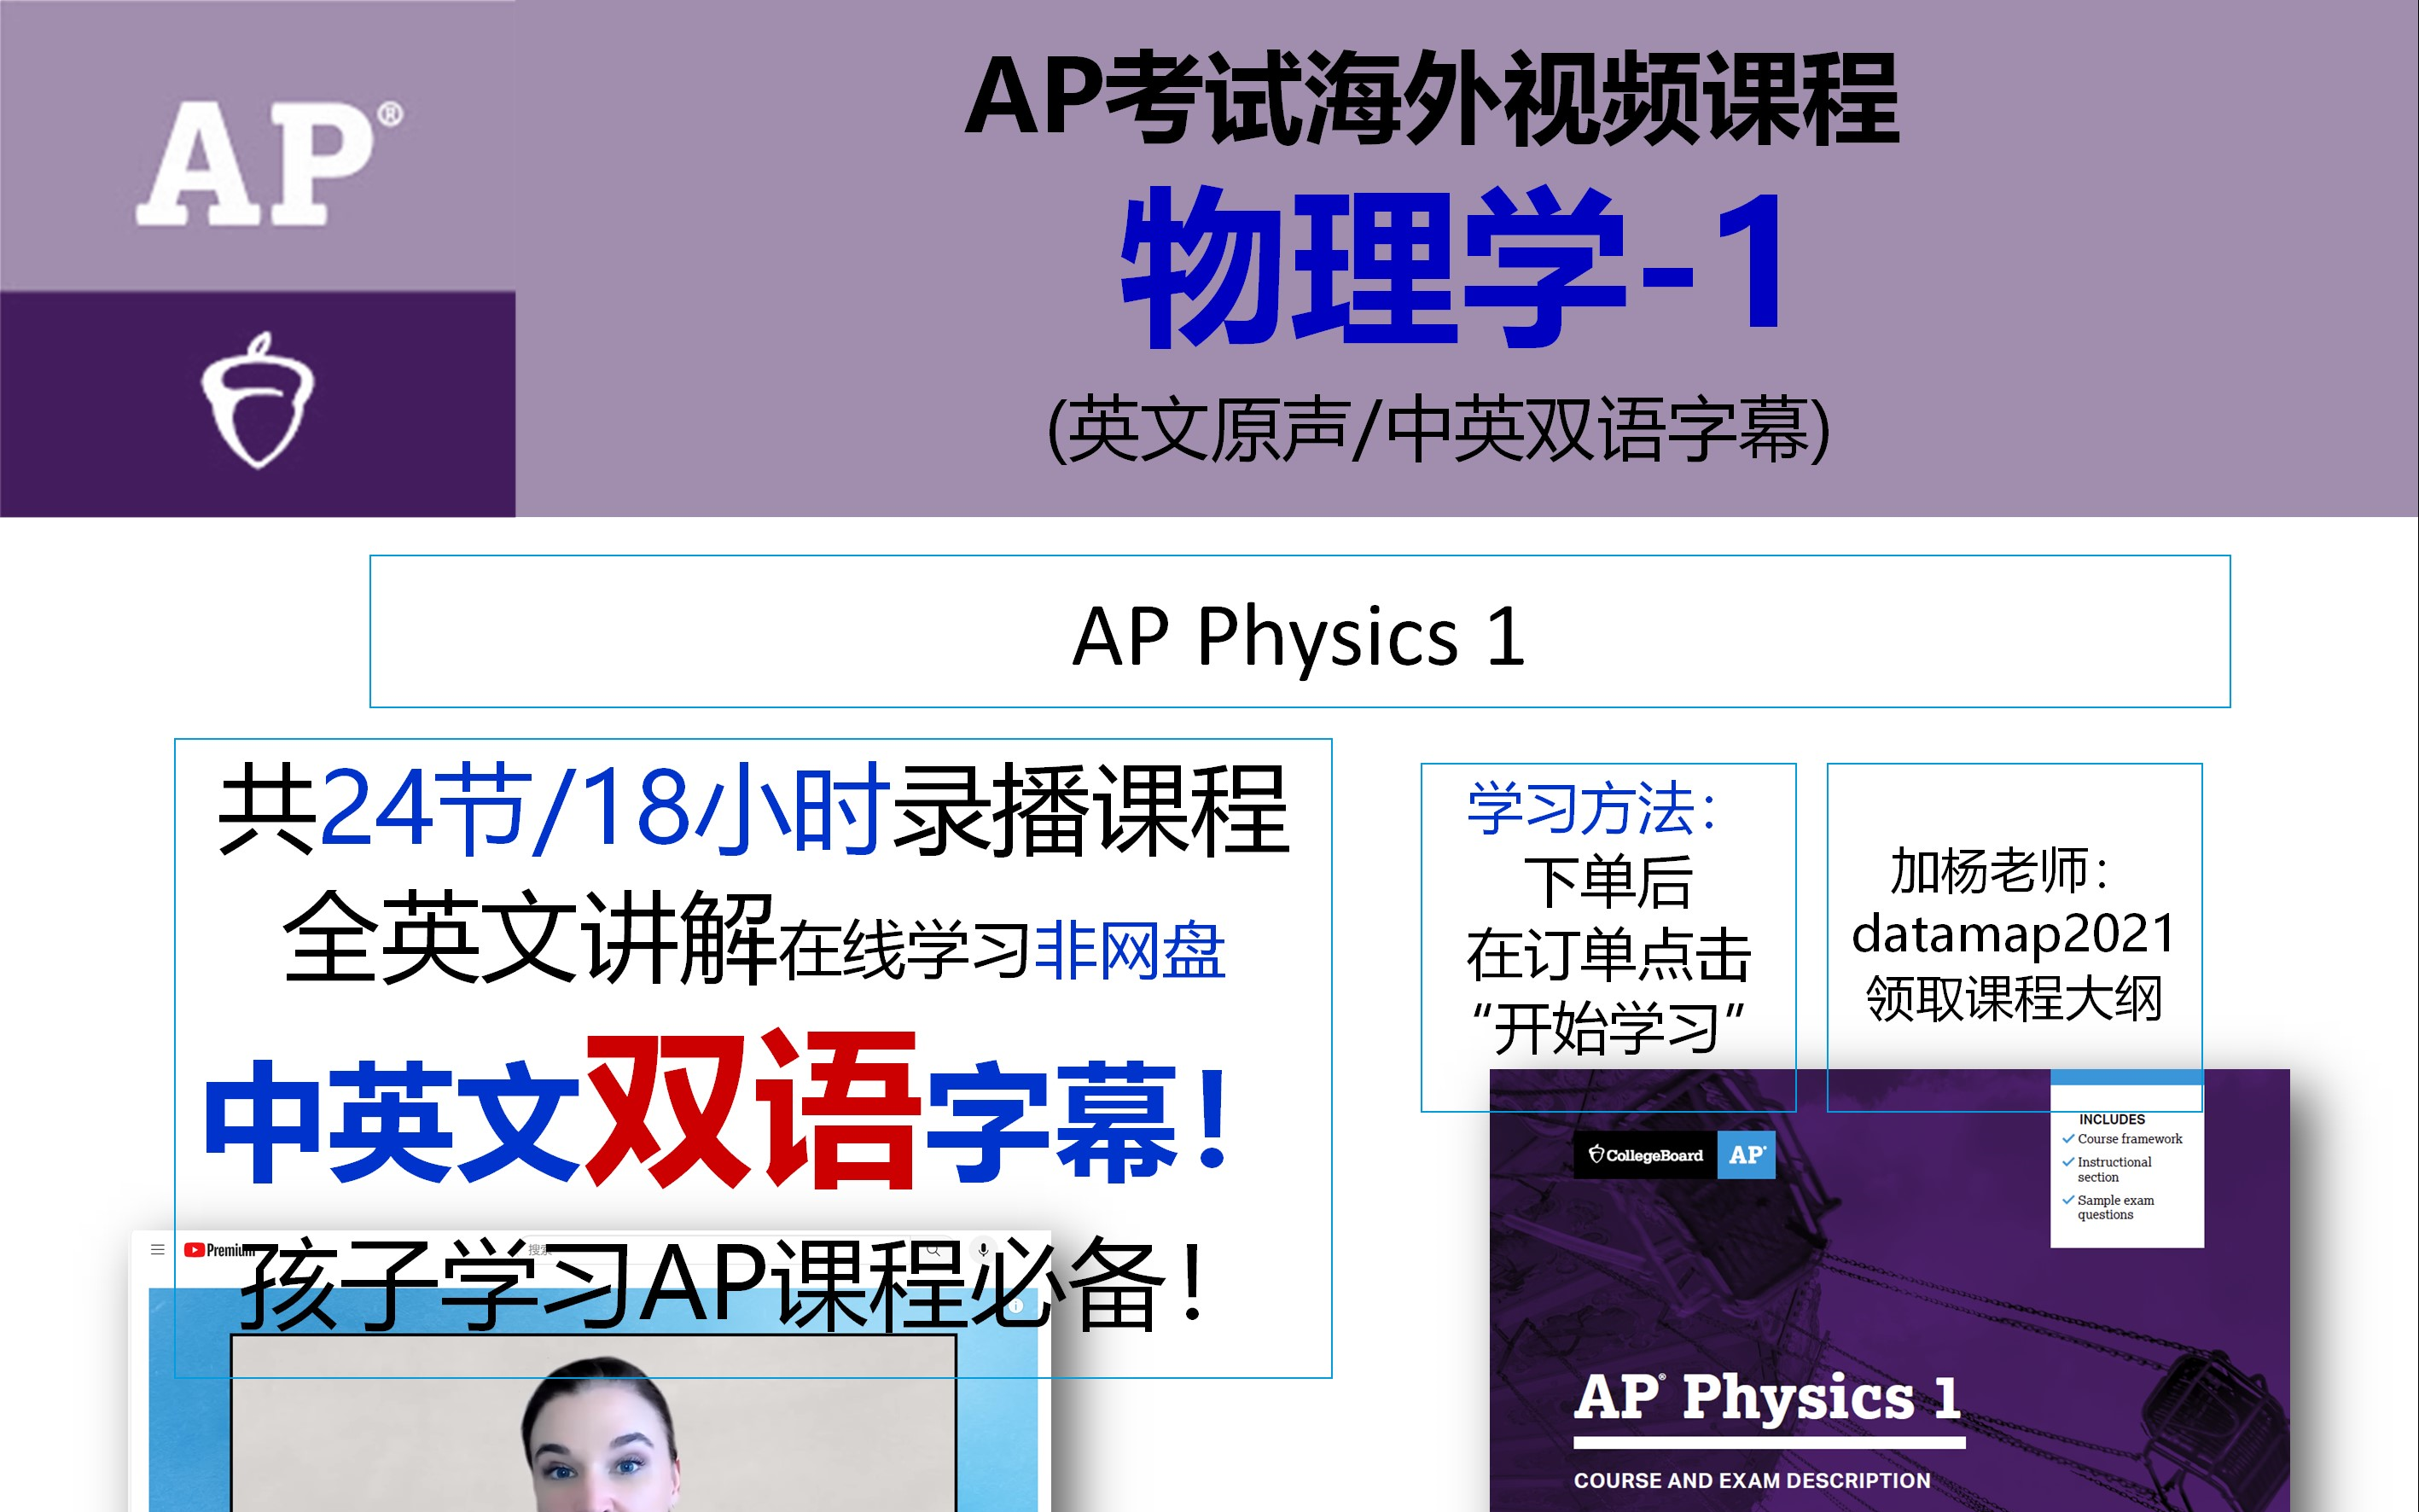Click the info icon on the video player
The height and width of the screenshot is (1512, 2419).
(x=1016, y=1306)
